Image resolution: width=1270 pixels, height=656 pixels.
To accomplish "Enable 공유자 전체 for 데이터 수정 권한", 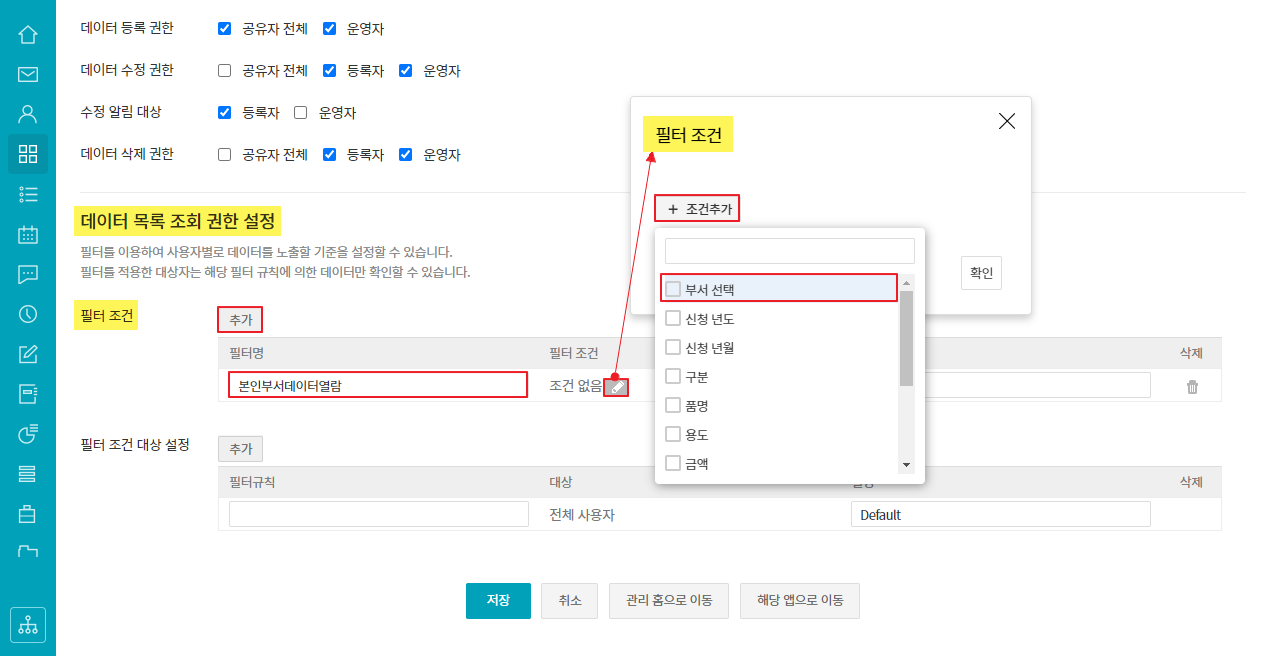I will [x=224, y=71].
